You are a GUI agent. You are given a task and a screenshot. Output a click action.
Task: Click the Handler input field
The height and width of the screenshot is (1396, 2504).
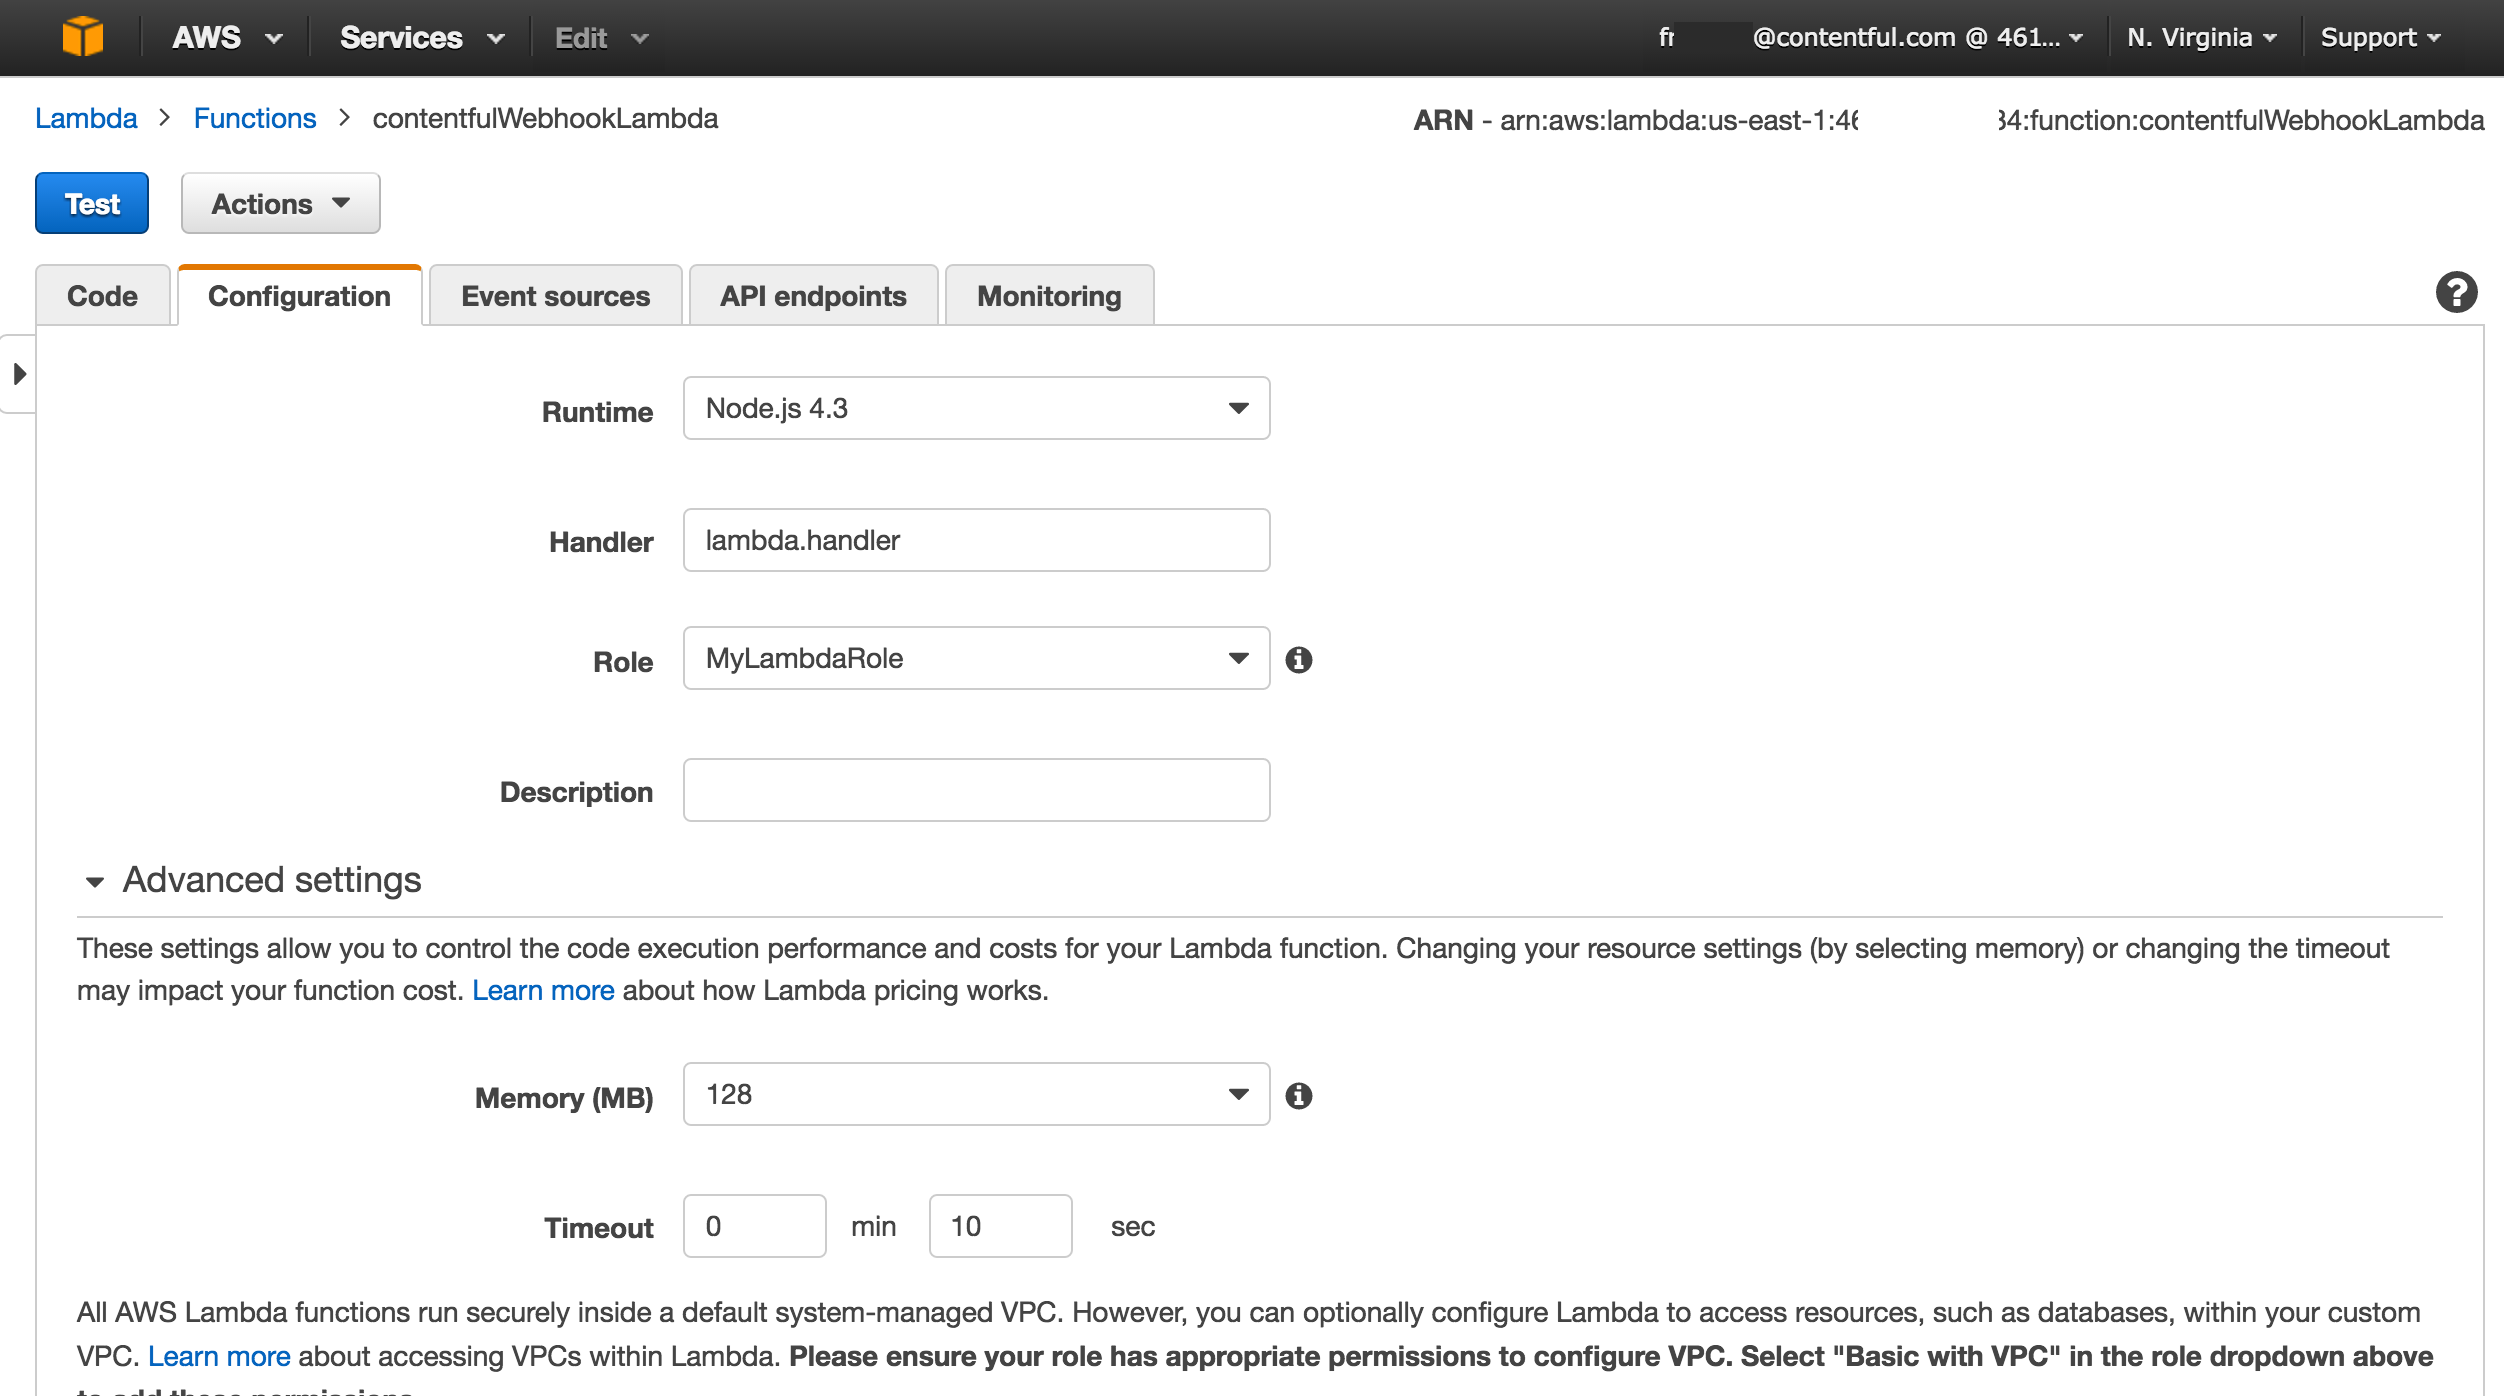[x=976, y=540]
